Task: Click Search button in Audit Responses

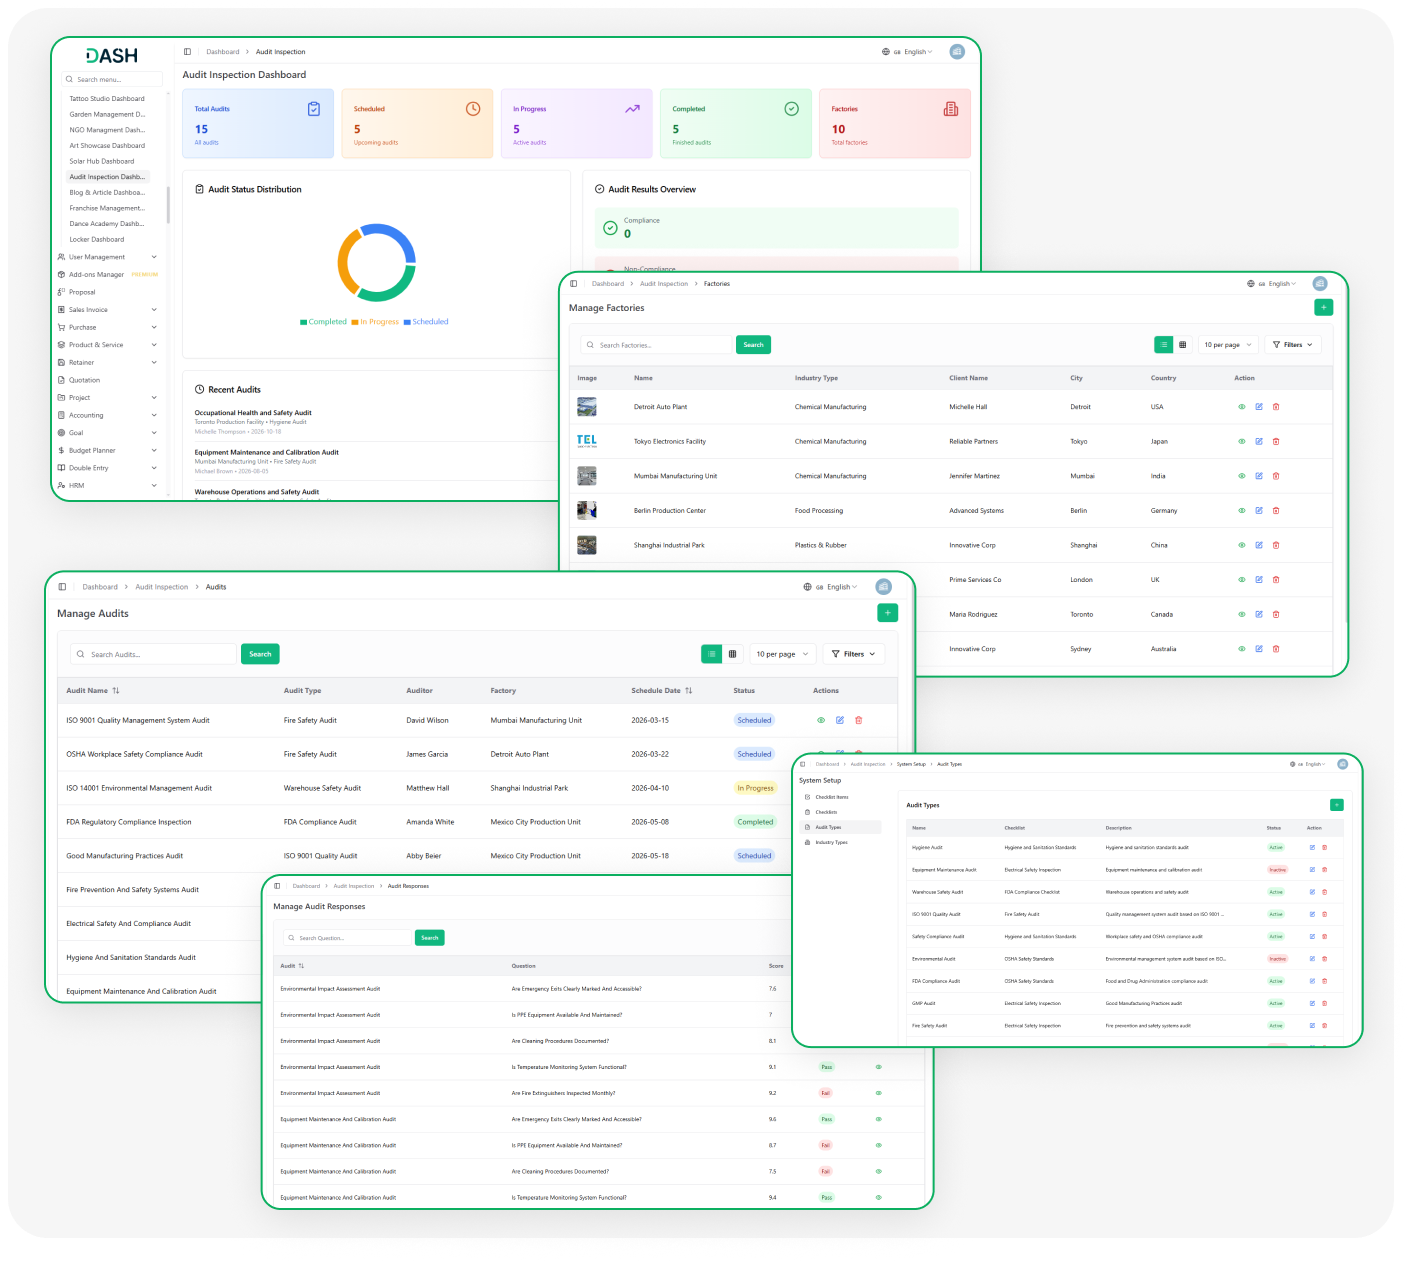Action: click(x=430, y=938)
